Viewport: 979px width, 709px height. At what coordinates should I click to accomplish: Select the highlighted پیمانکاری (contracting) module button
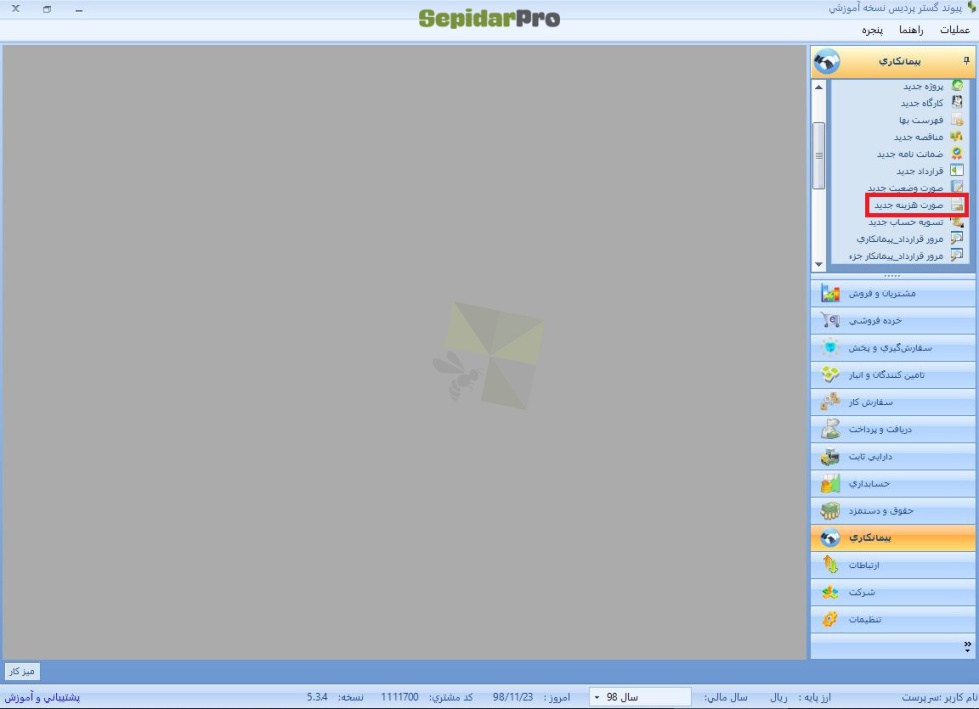coord(892,537)
